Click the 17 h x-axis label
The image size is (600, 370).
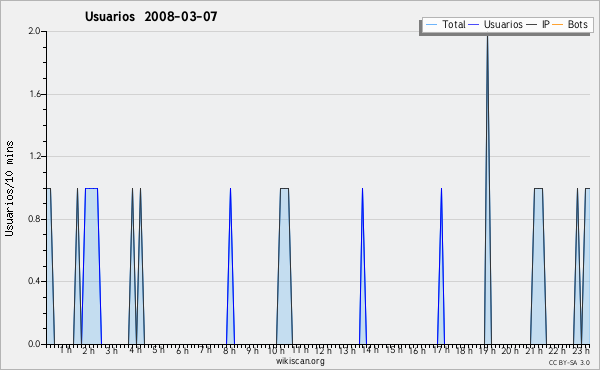[x=441, y=350]
